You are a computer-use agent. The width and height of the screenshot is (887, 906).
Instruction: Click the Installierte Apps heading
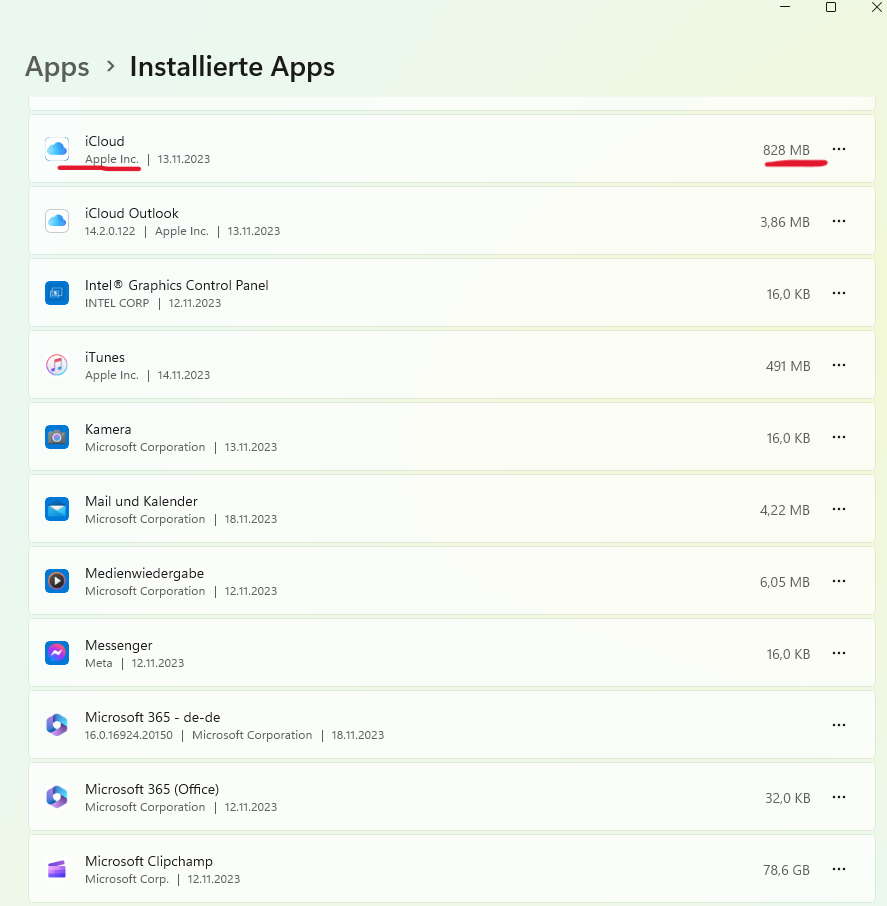pyautogui.click(x=232, y=67)
